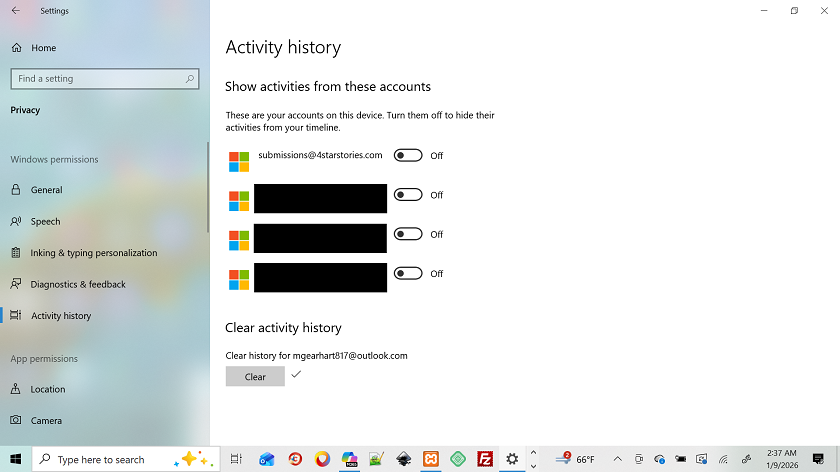Open the Home settings page
The height and width of the screenshot is (472, 840).
point(43,48)
